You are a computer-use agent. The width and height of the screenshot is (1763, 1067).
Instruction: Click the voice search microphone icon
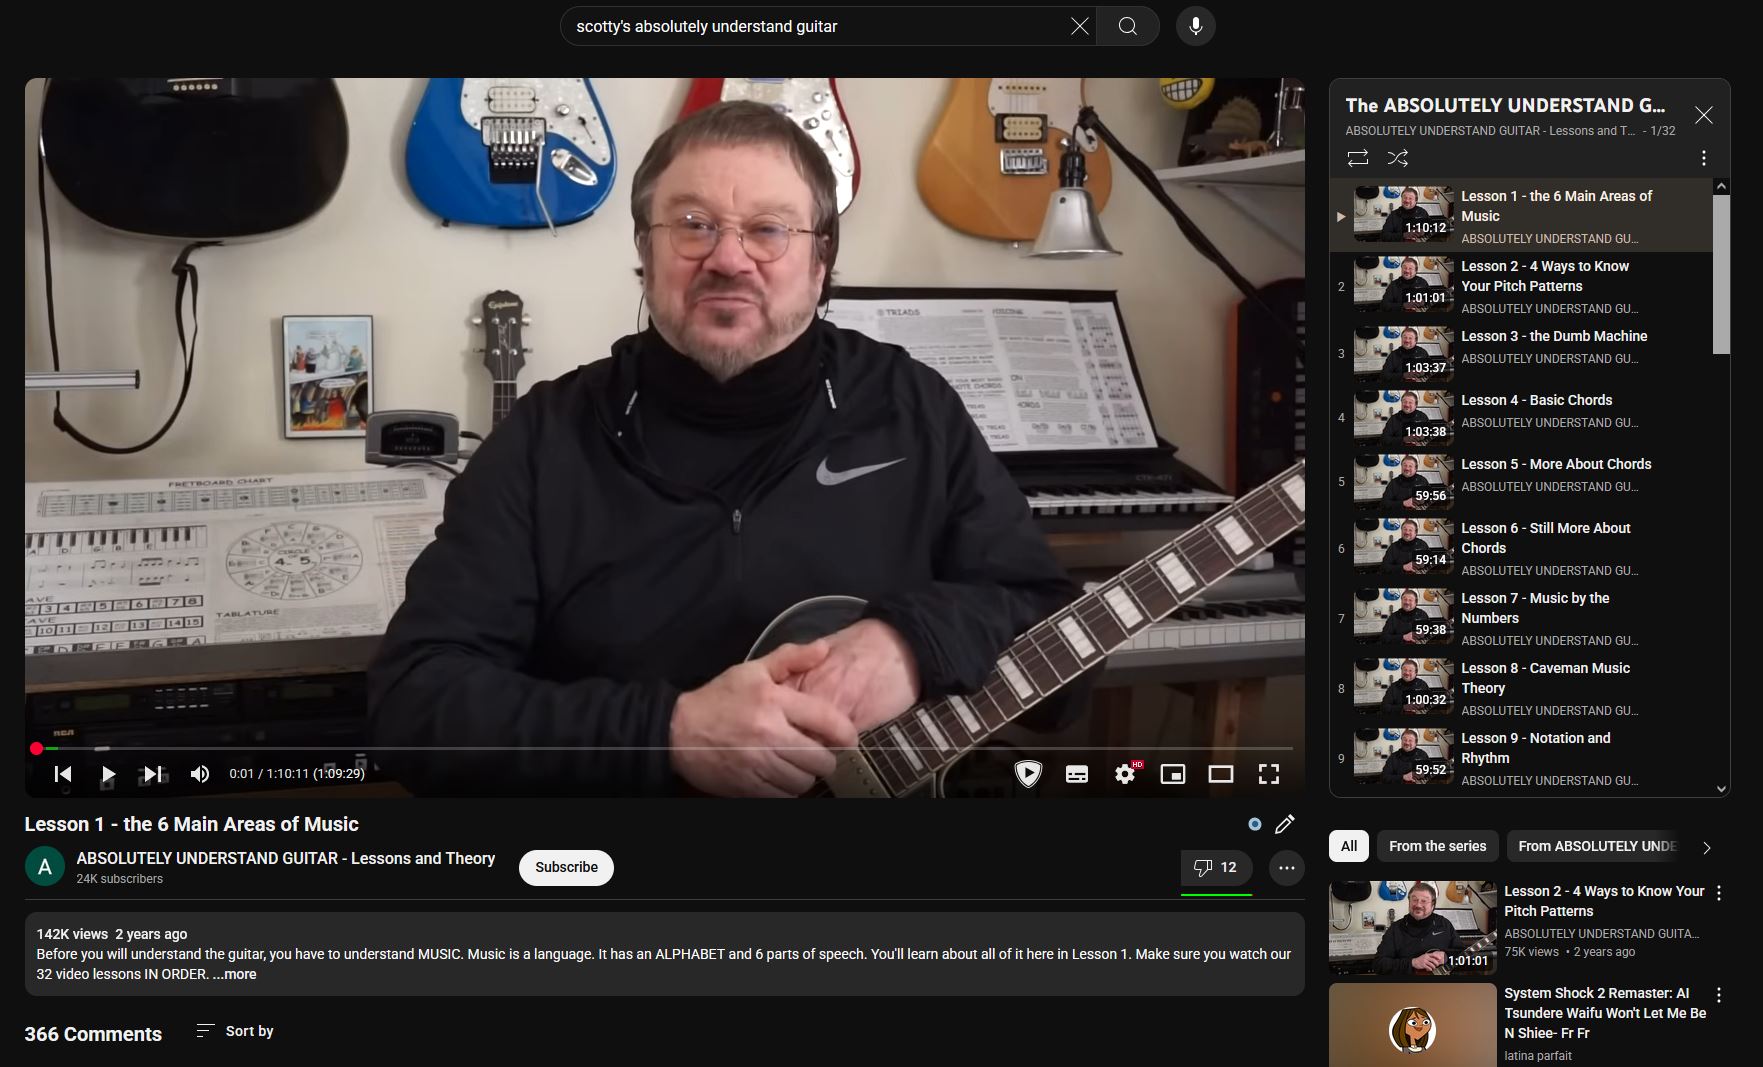pyautogui.click(x=1195, y=26)
